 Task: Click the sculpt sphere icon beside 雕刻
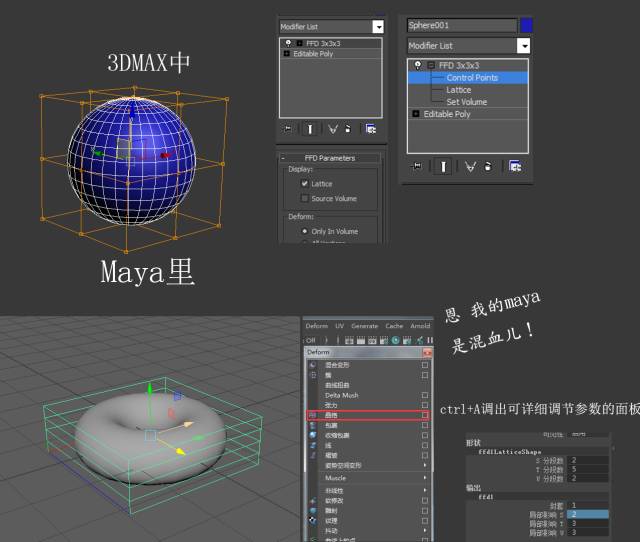coord(313,511)
